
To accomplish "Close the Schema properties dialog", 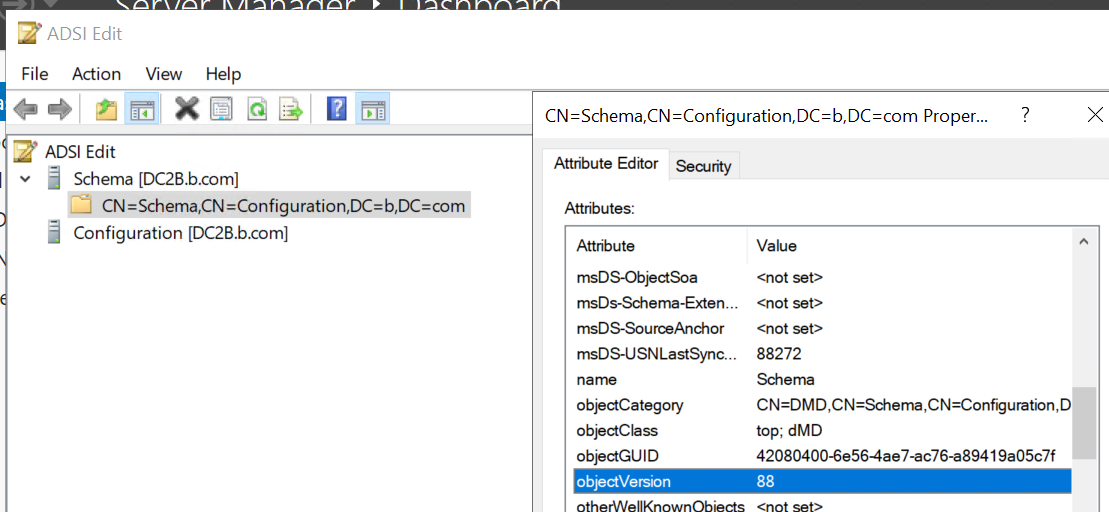I will [x=1094, y=115].
